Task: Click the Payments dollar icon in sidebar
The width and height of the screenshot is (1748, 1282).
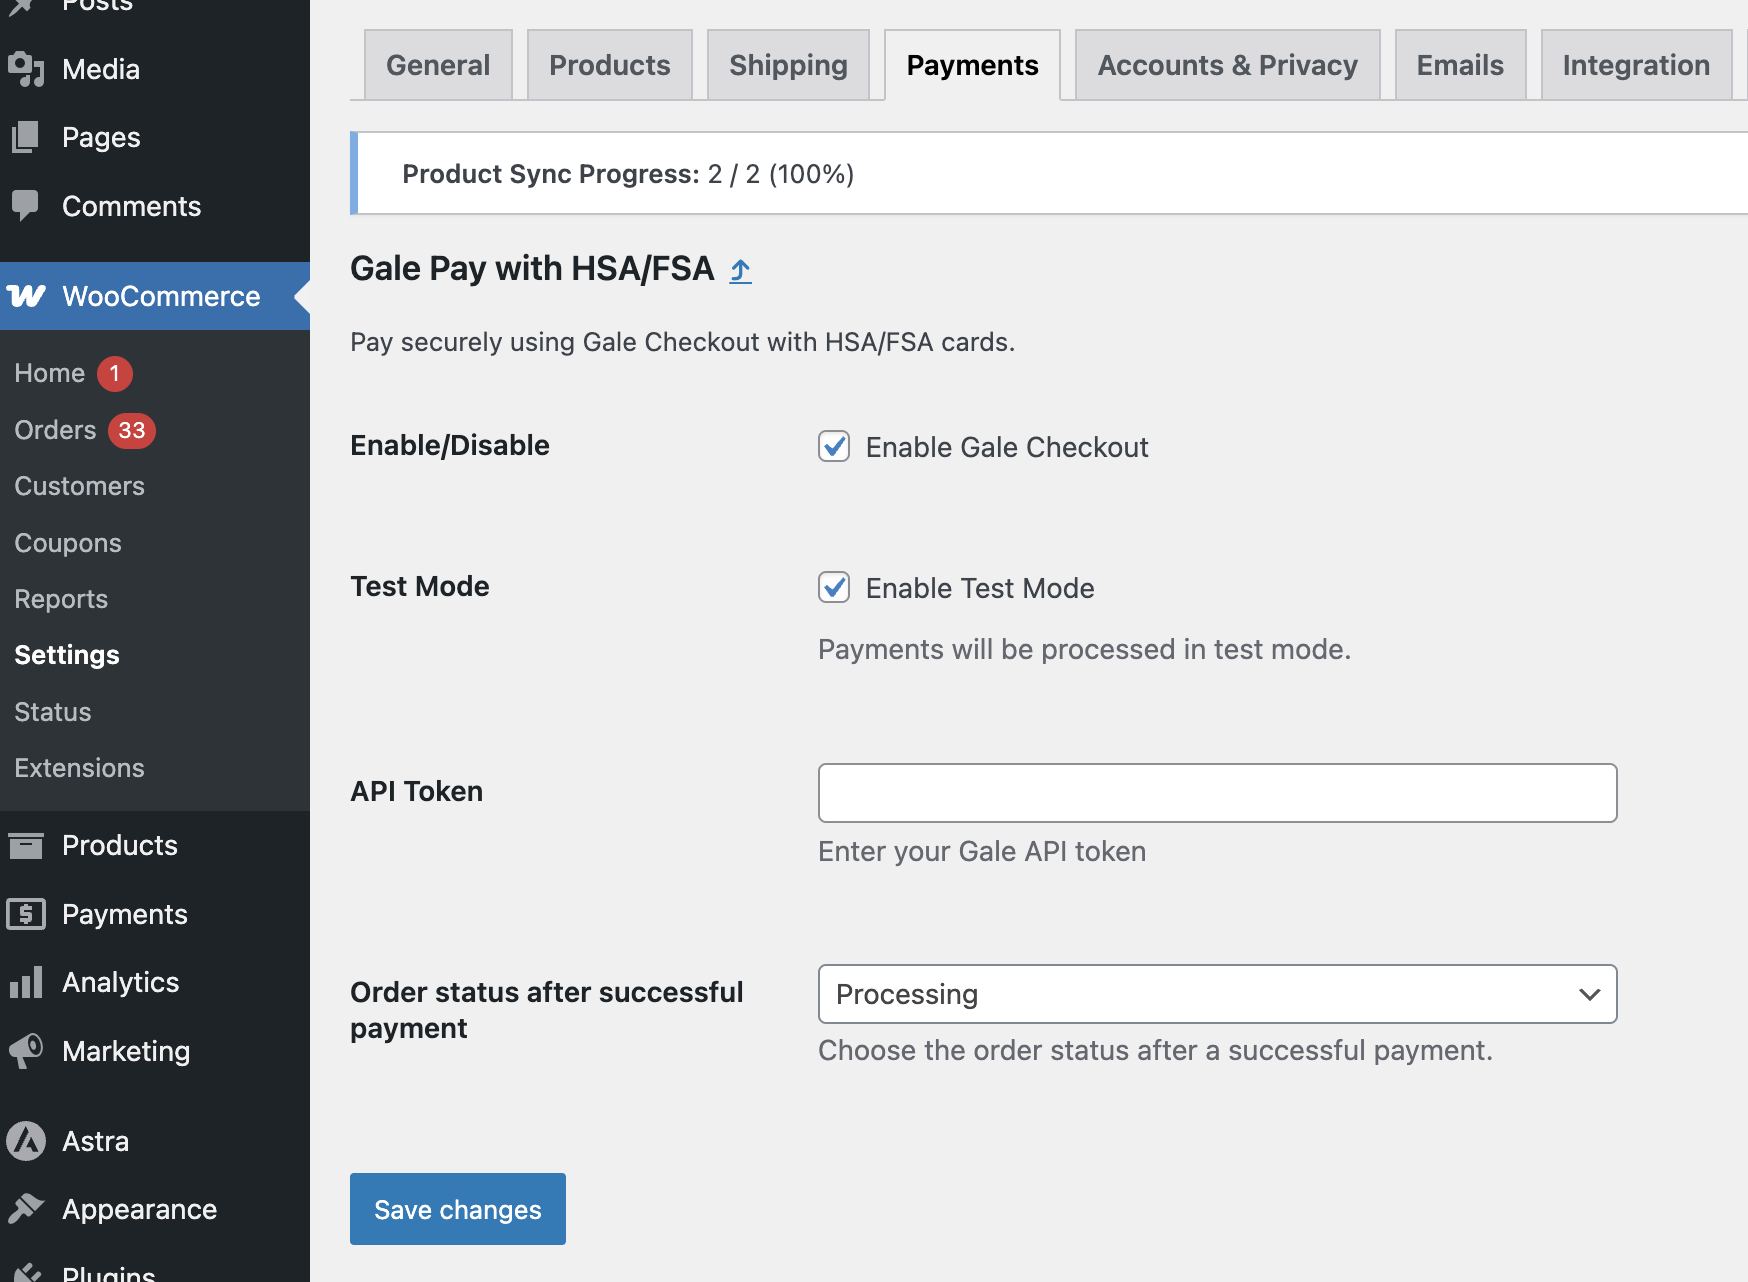Action: pyautogui.click(x=26, y=914)
